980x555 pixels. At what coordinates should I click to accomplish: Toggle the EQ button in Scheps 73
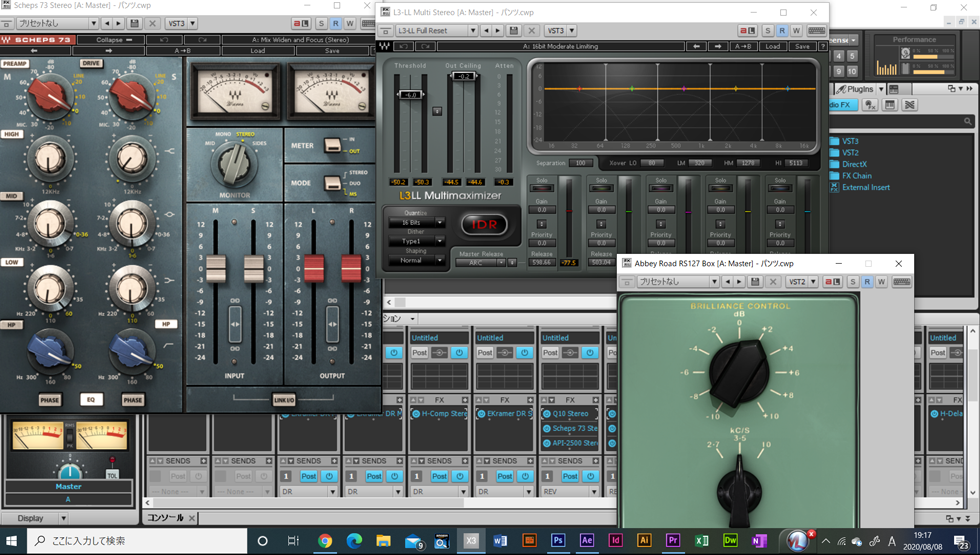coord(91,400)
